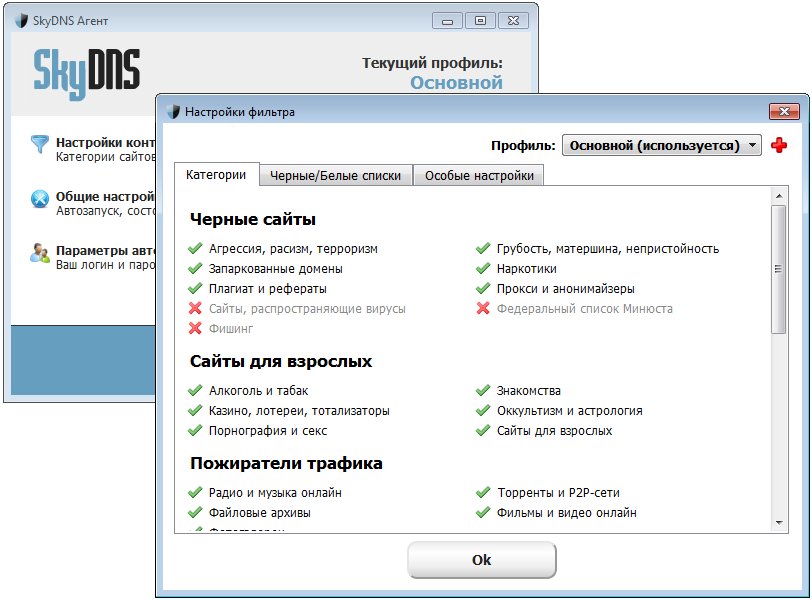The image size is (812, 600).
Task: Click the scrollbar down arrow in categories list
Action: 779,523
